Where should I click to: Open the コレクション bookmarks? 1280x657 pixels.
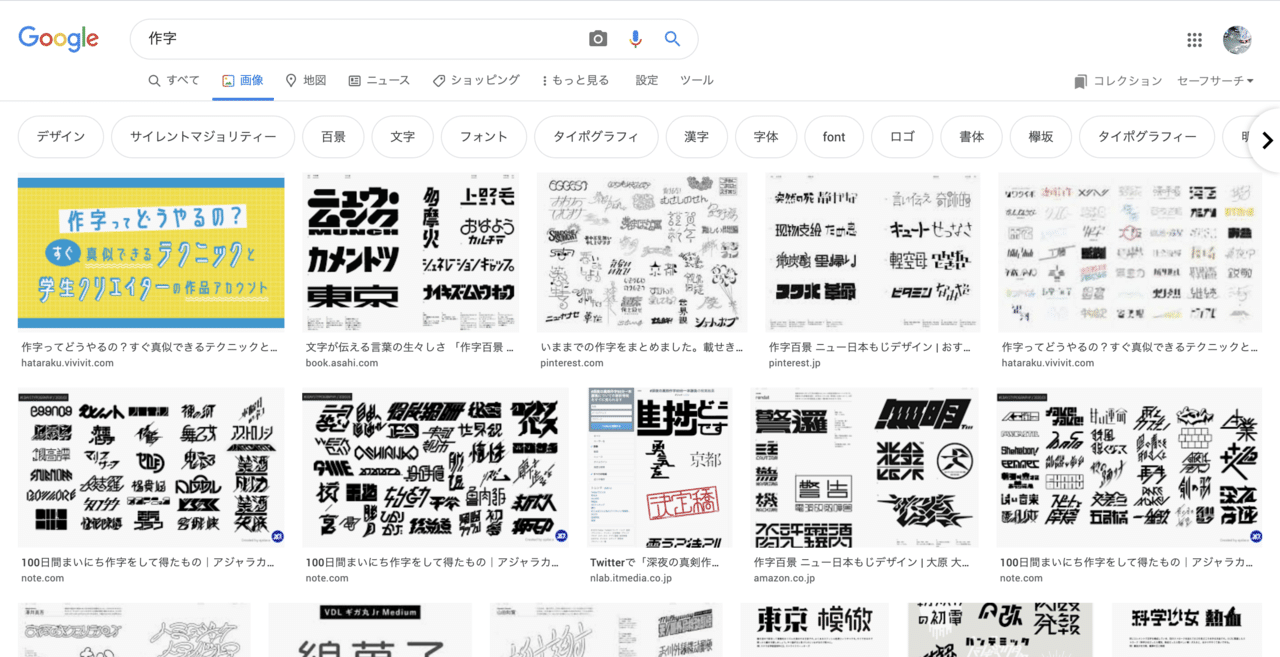tap(1118, 81)
